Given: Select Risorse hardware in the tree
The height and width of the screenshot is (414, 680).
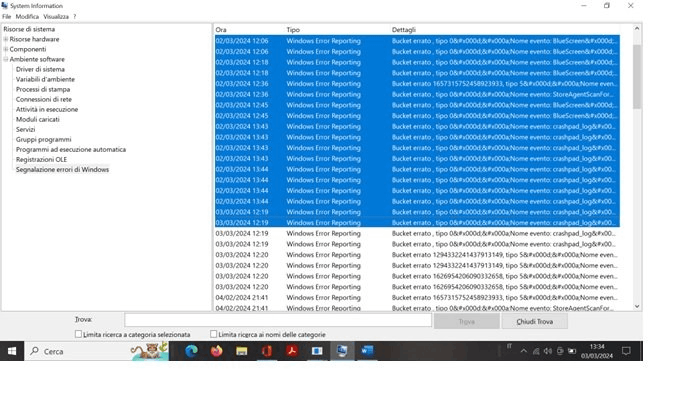Looking at the screenshot, I should click(x=34, y=39).
